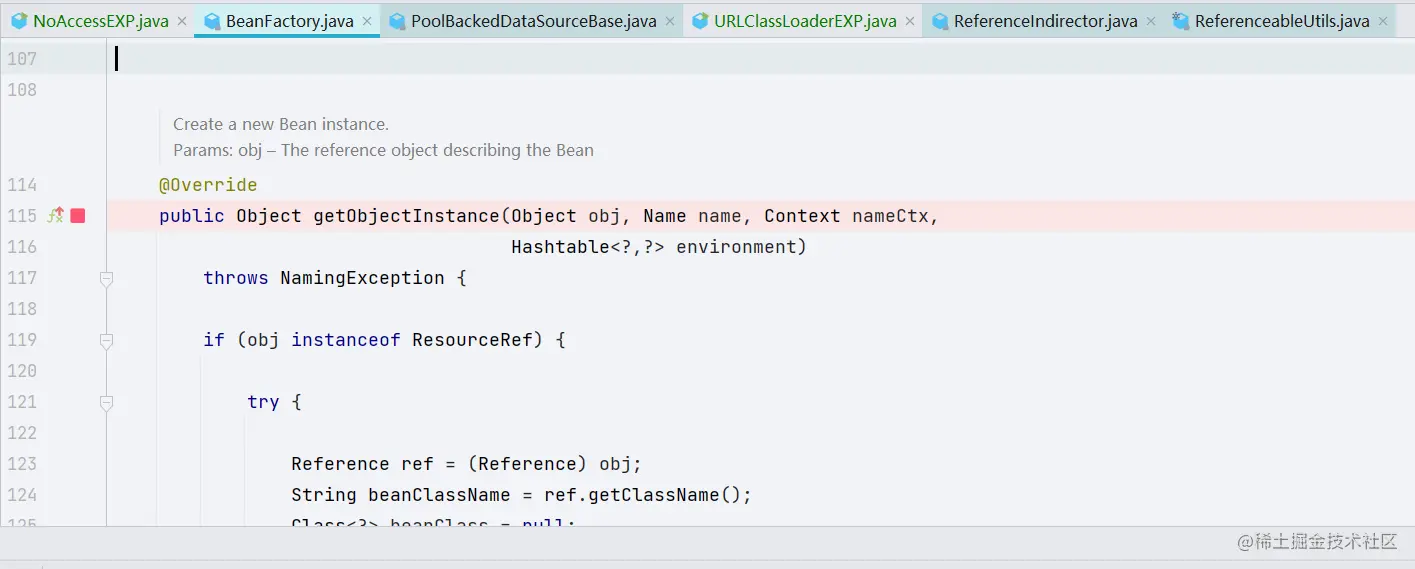Click the ReferenceableUtils.java file icon
The height and width of the screenshot is (569, 1415).
[1181, 21]
